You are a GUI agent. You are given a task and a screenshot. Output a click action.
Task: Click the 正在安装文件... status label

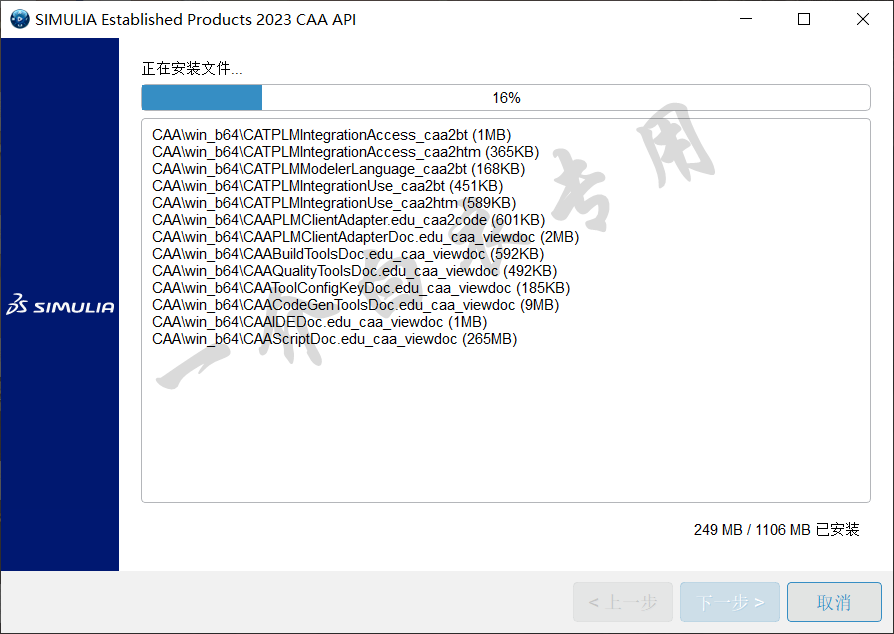[x=192, y=69]
